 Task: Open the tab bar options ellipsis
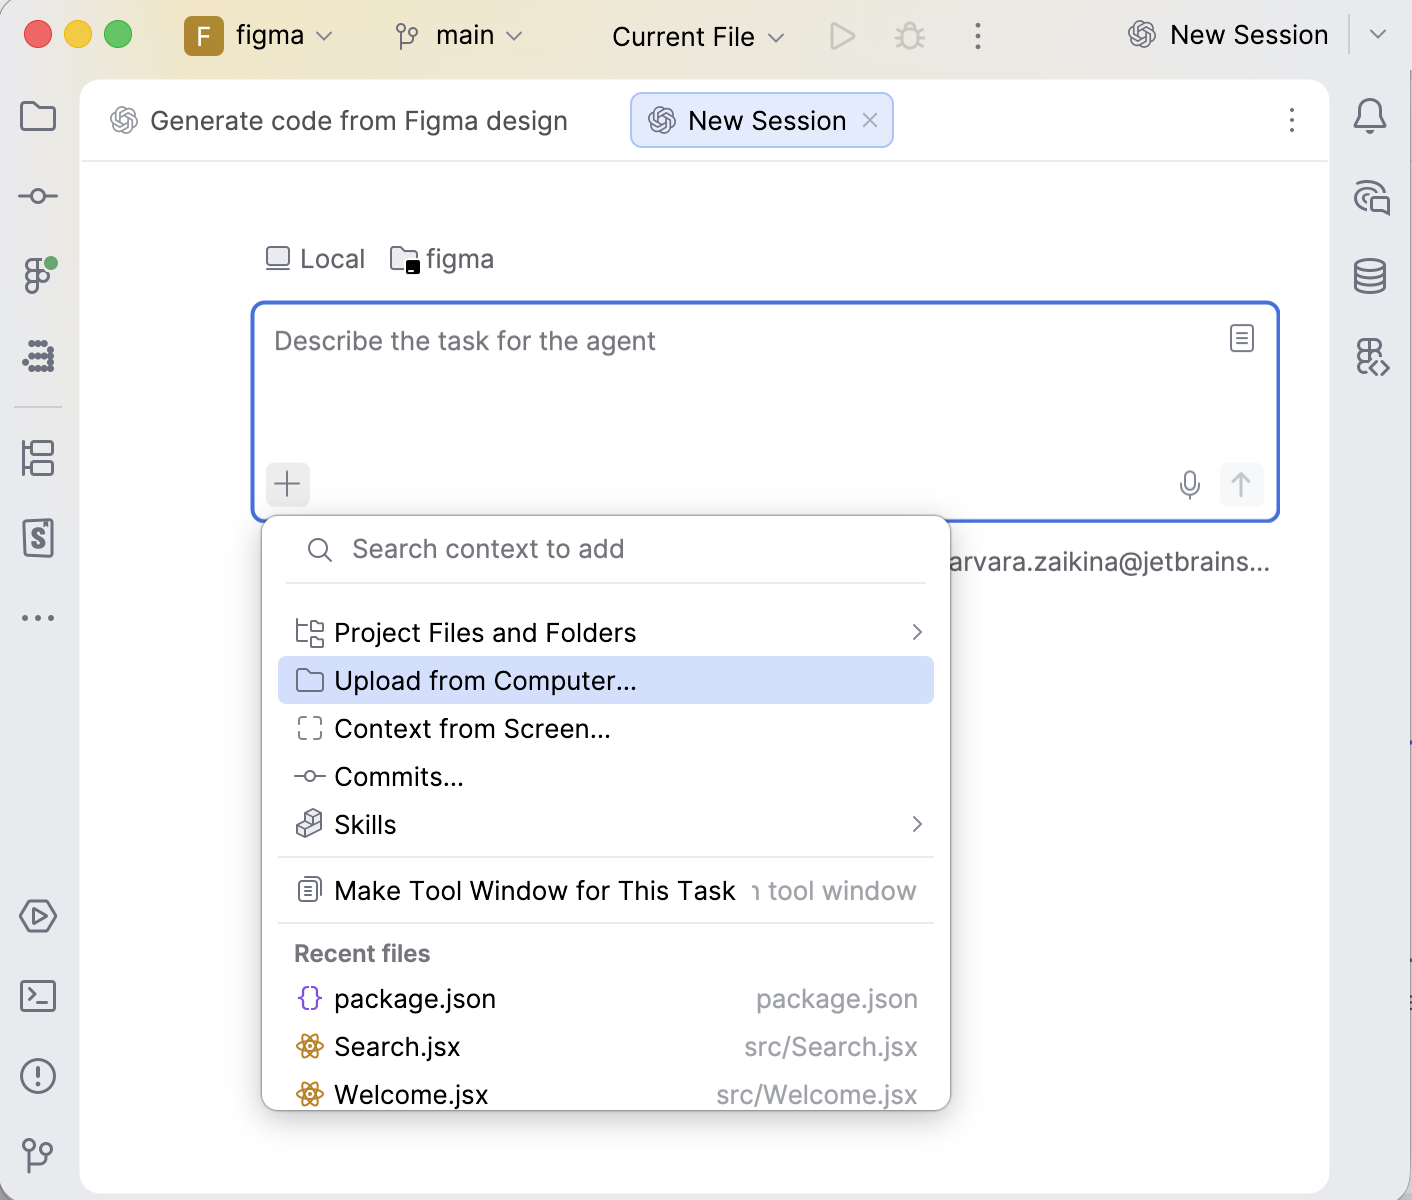point(1292,121)
